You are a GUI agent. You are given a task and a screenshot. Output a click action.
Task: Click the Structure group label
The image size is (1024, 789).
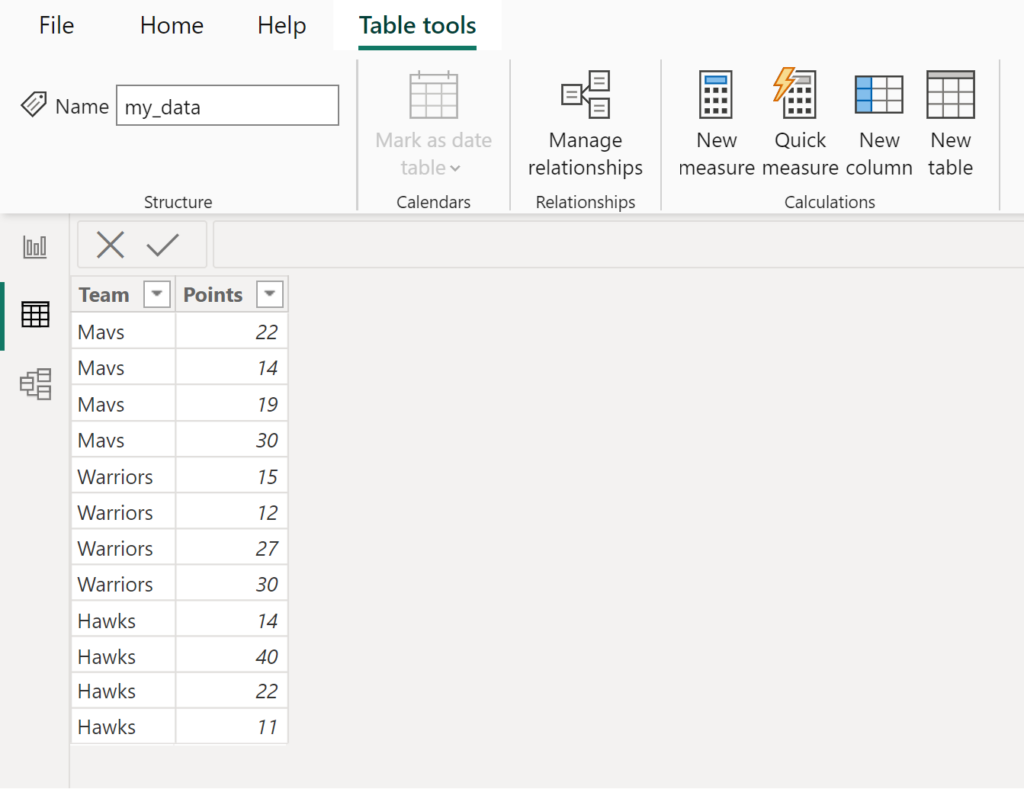(178, 202)
